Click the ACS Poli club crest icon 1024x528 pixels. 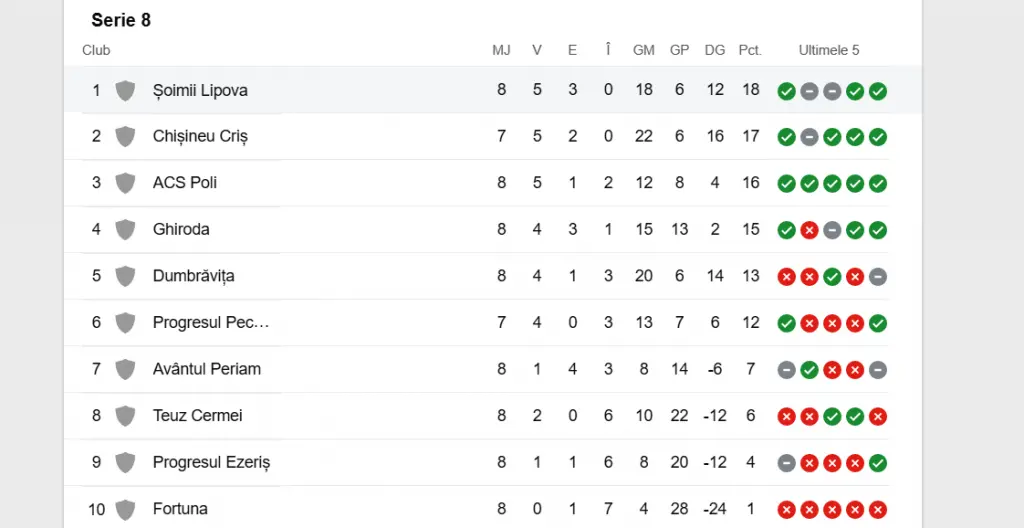(125, 183)
